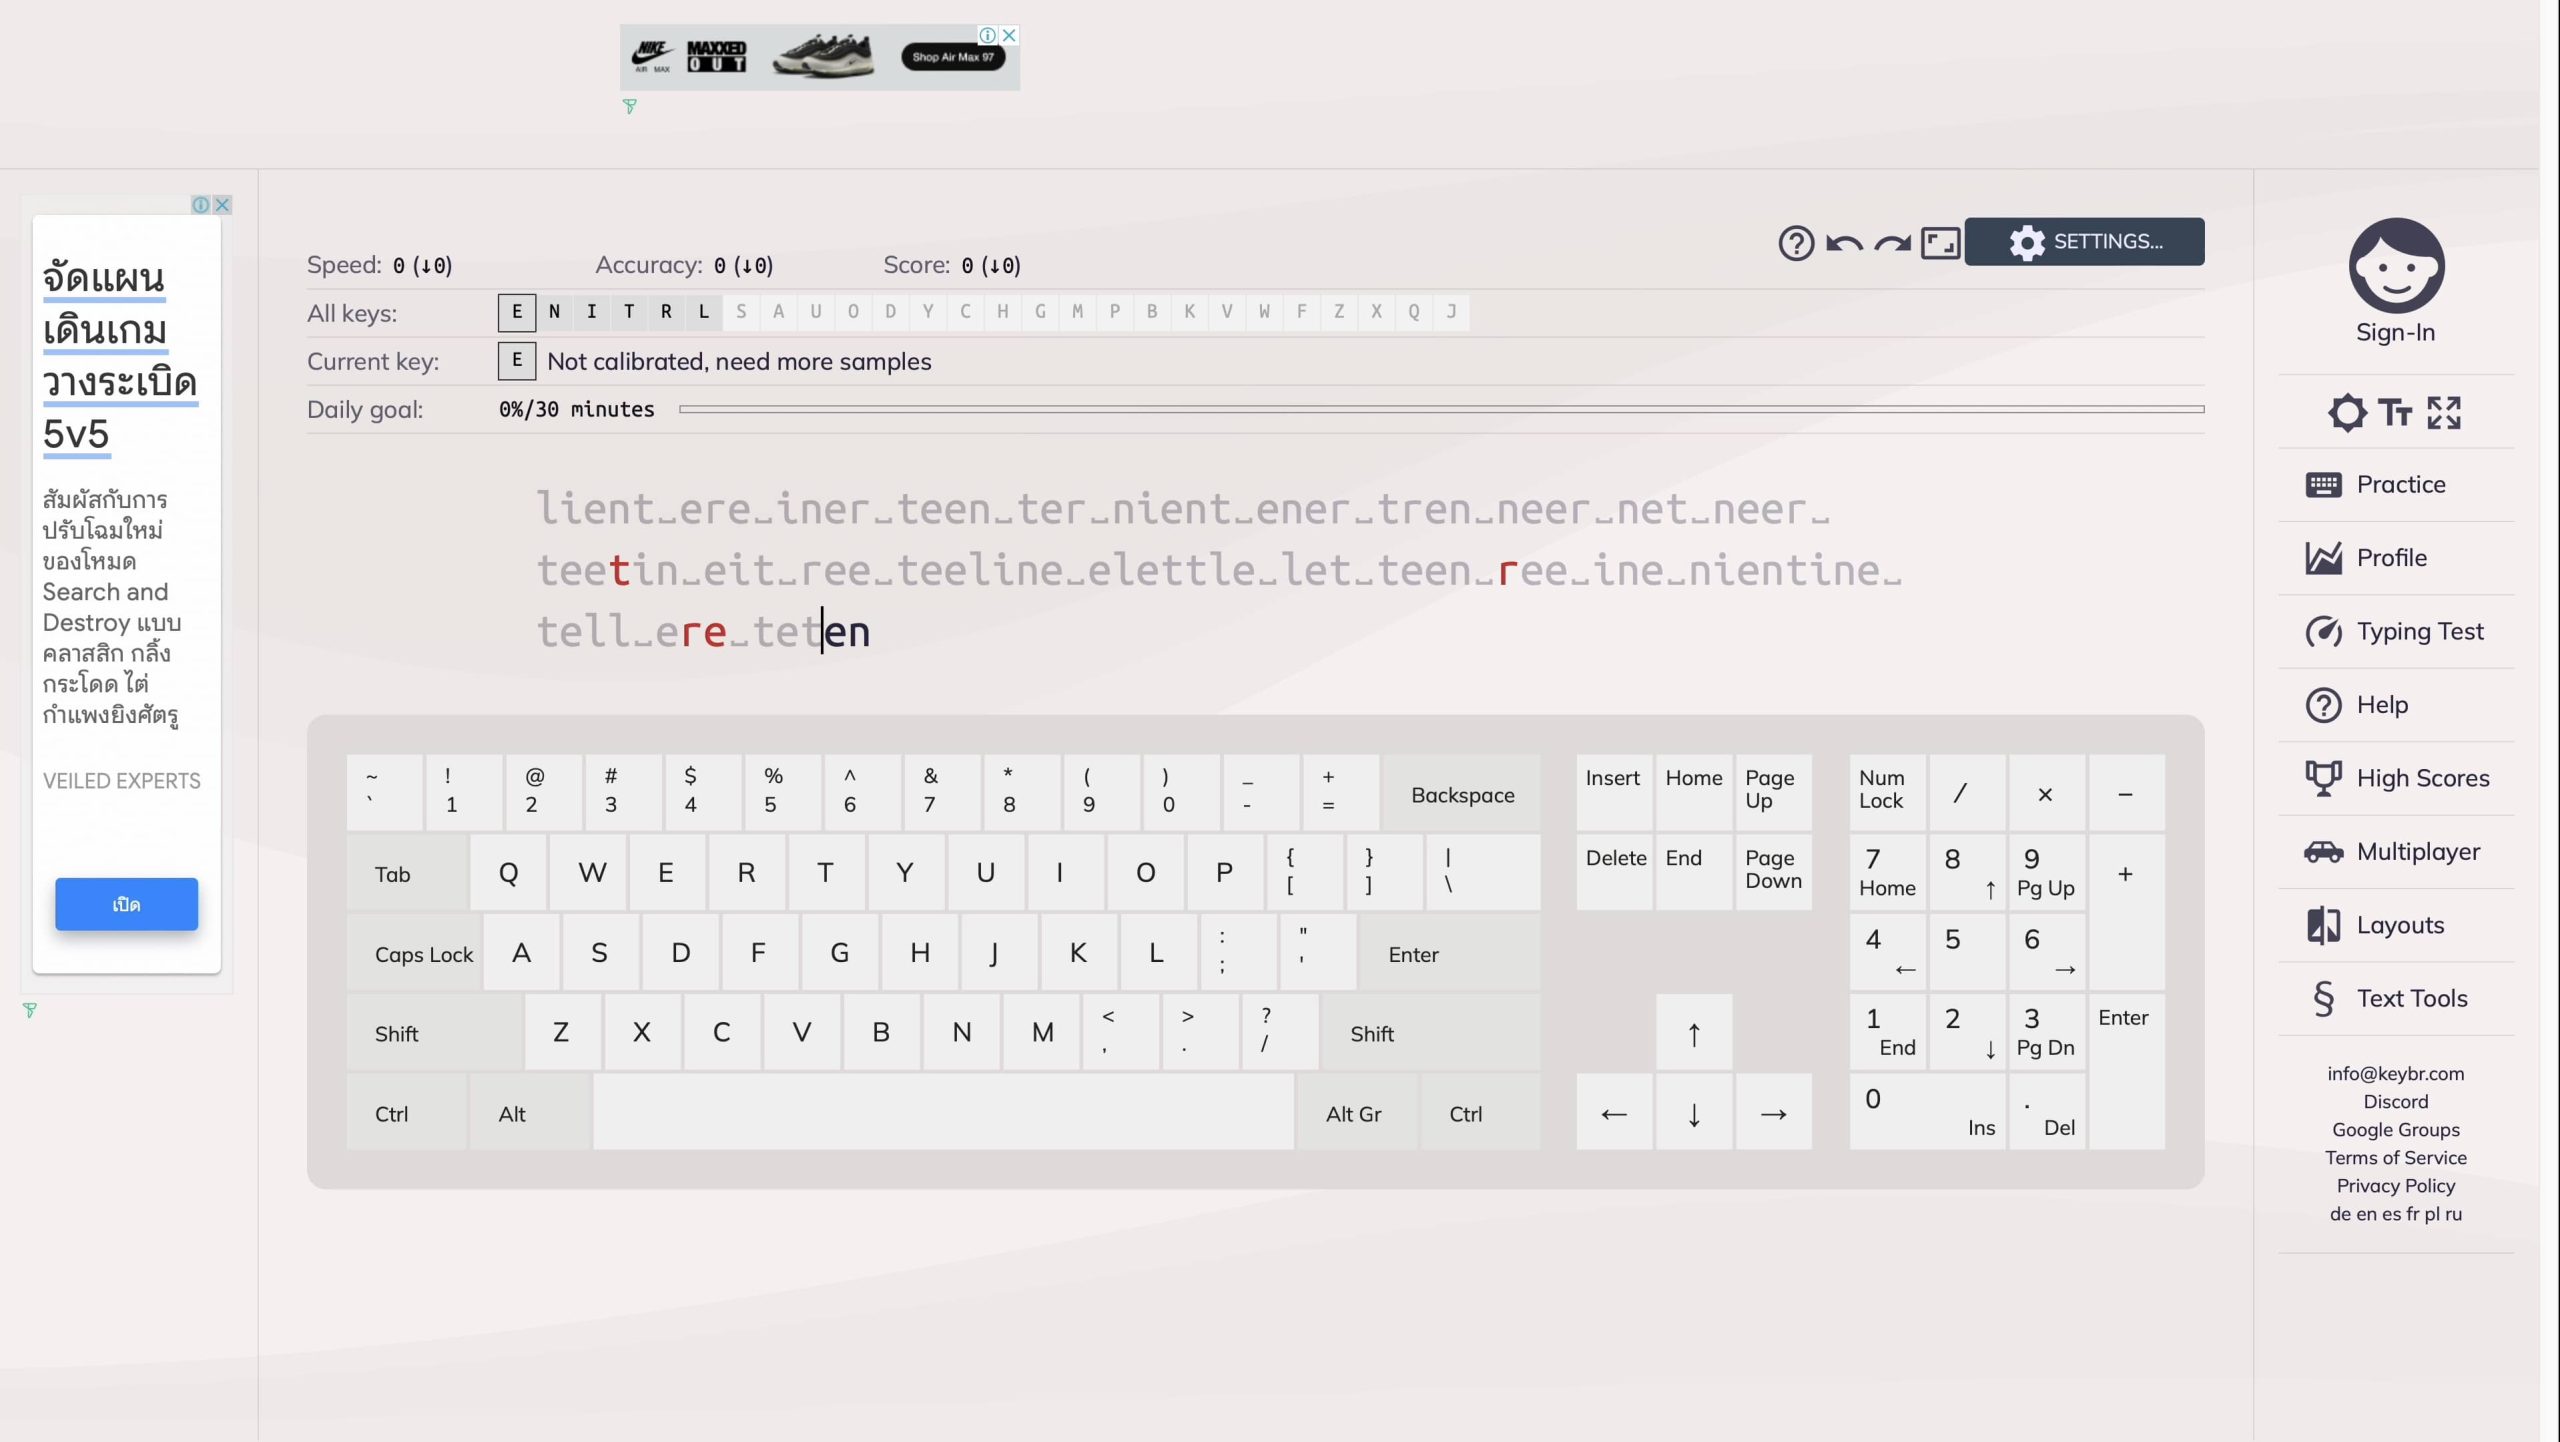This screenshot has width=2560, height=1442.
Task: Click the undo arrow icon
Action: (1844, 243)
